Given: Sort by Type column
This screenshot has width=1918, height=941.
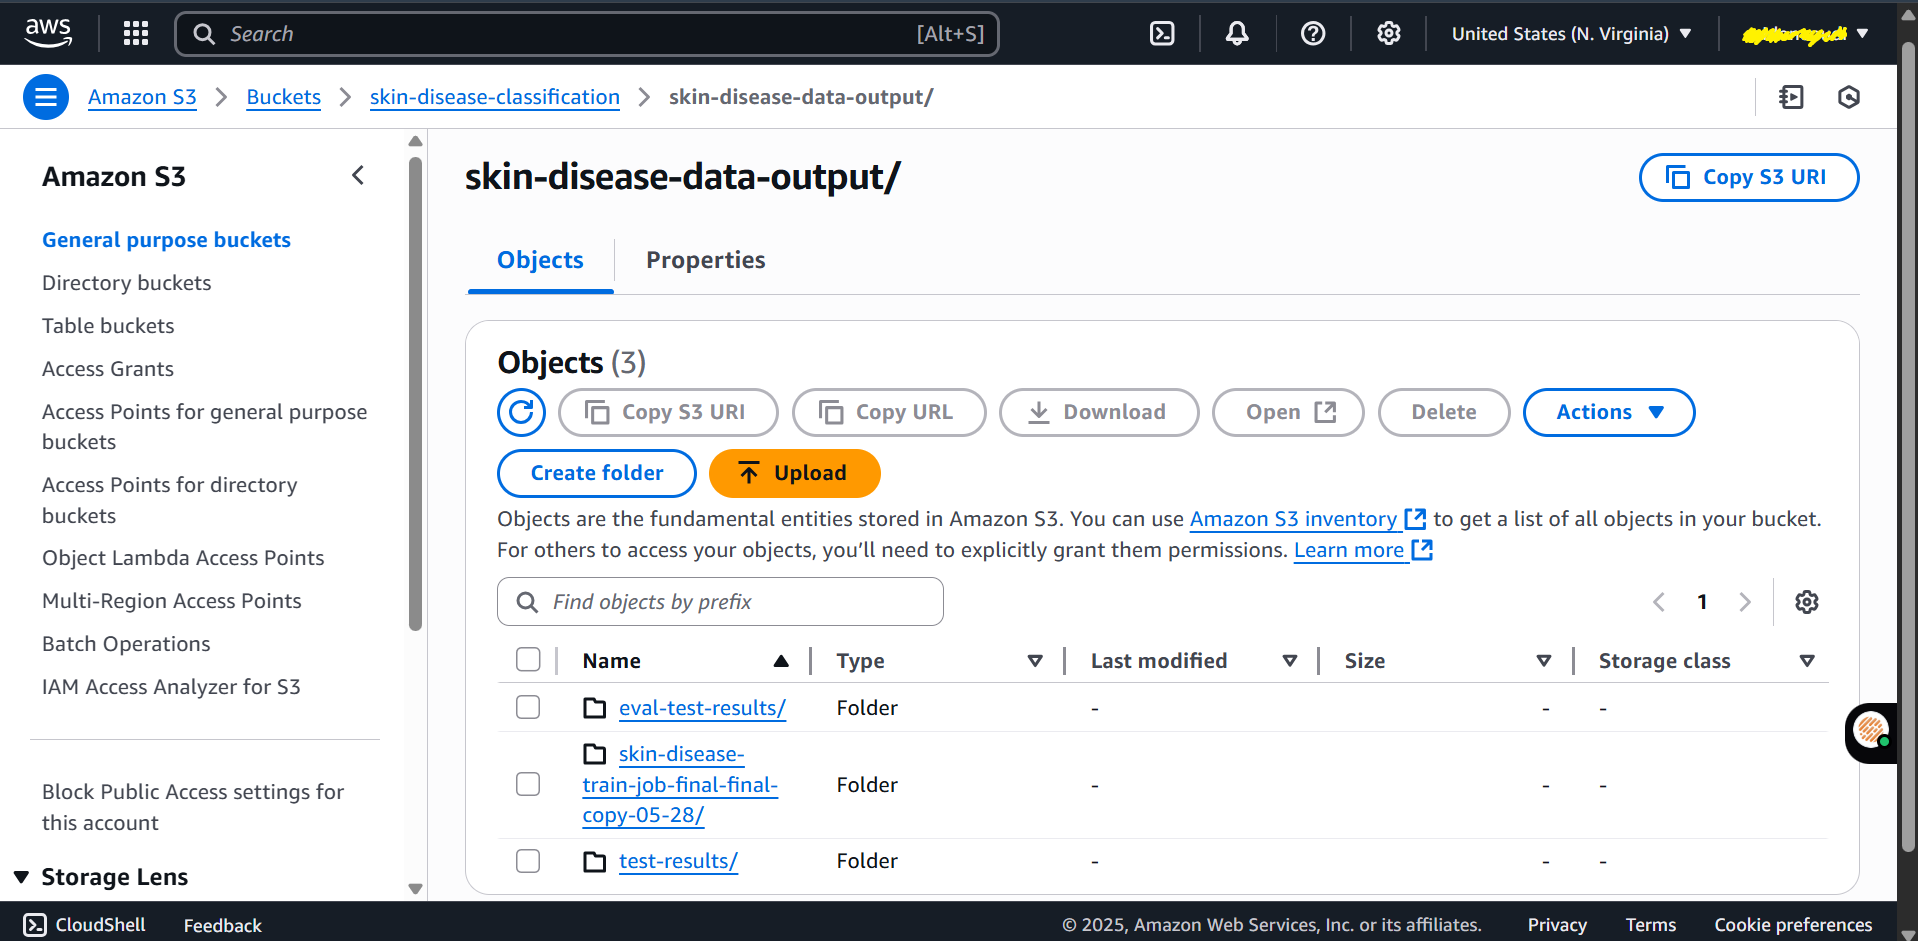Looking at the screenshot, I should 1035,661.
